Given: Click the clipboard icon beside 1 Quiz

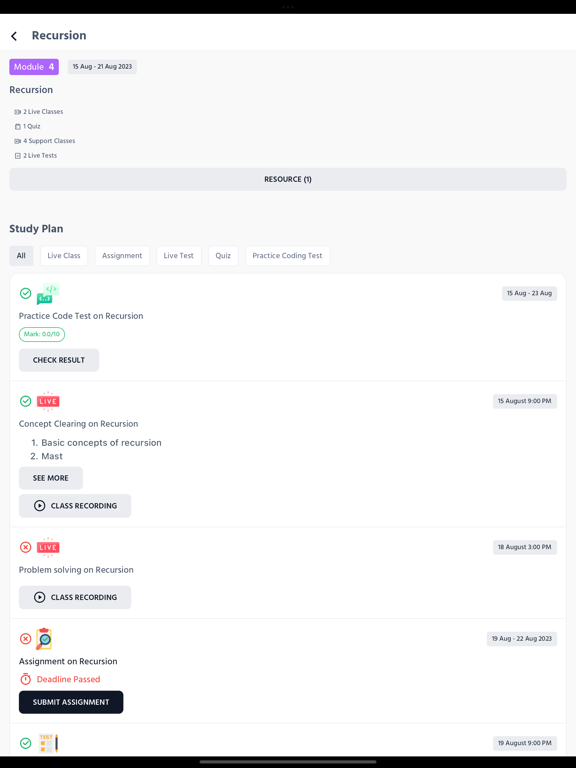Looking at the screenshot, I should pos(18,126).
